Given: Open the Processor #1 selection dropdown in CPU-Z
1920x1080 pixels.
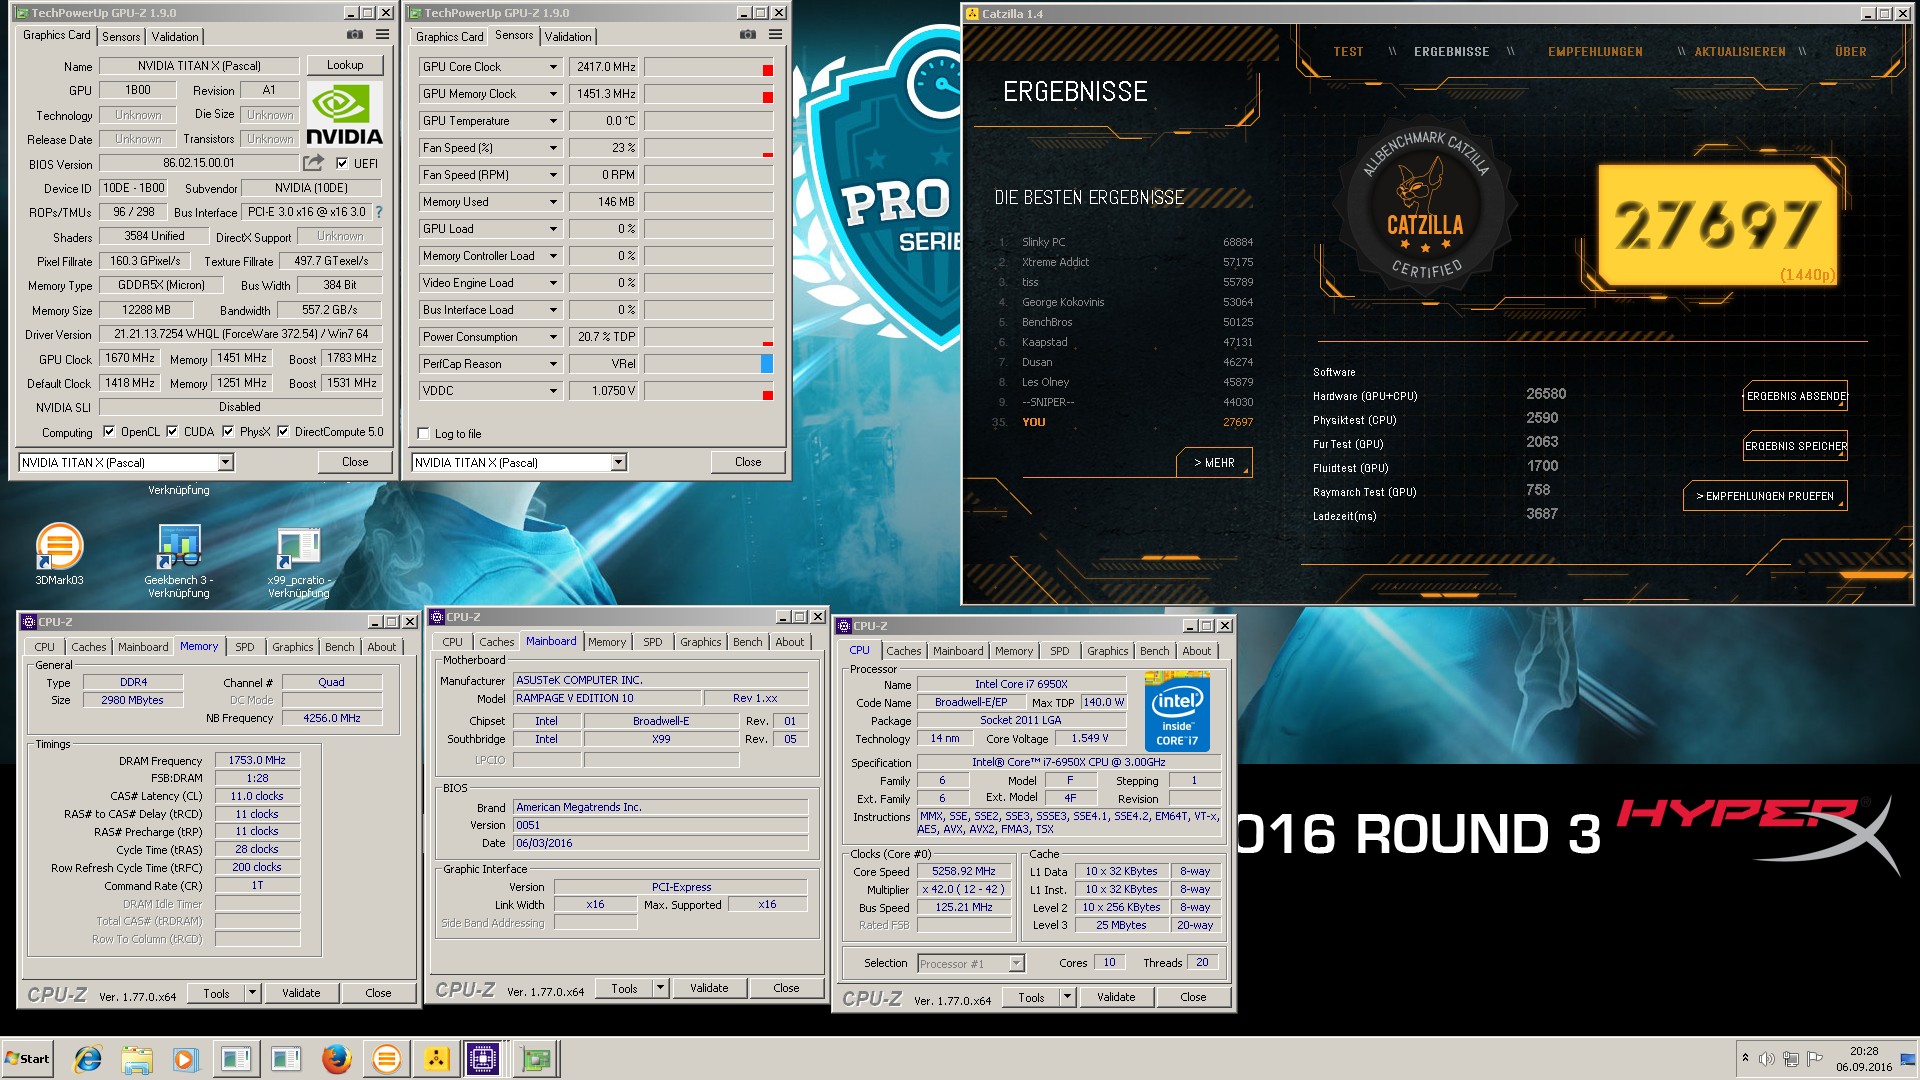Looking at the screenshot, I should pyautogui.click(x=1016, y=964).
